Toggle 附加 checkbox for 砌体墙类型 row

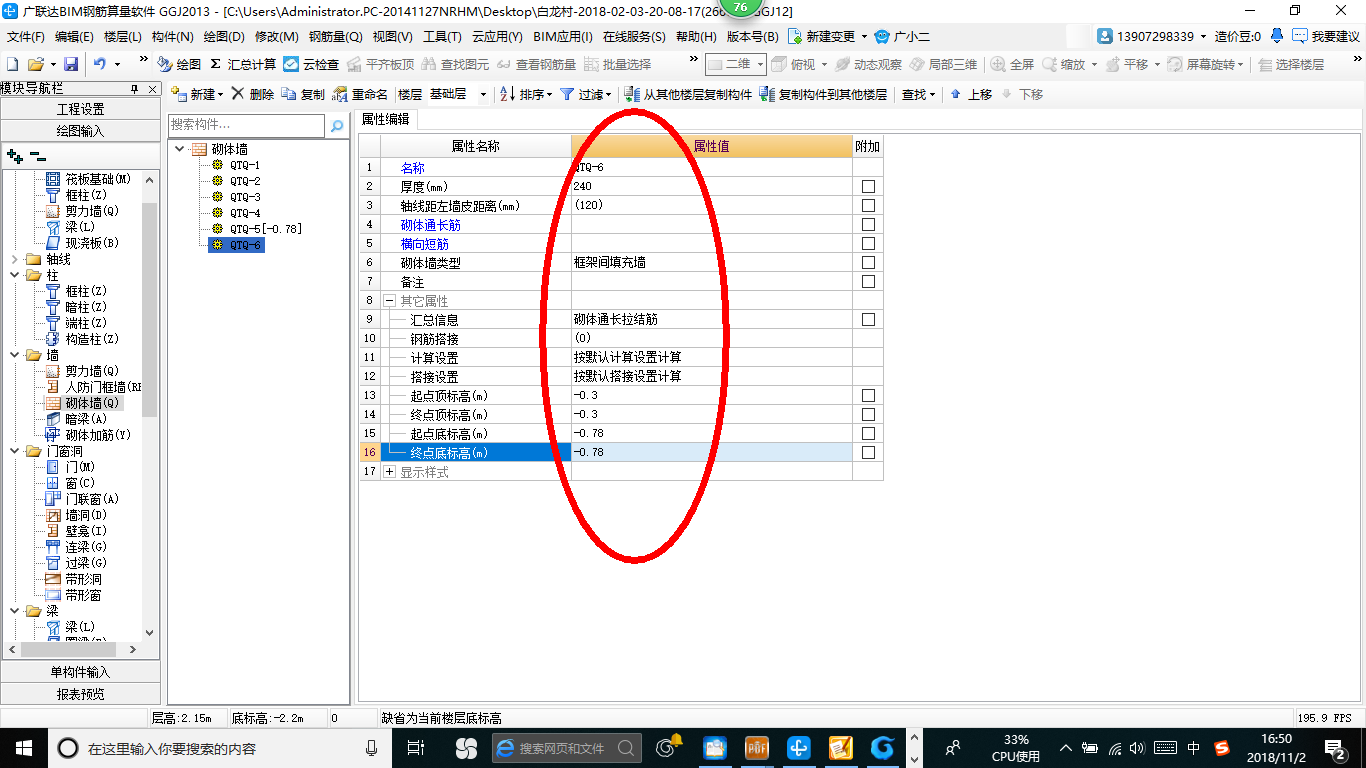pyautogui.click(x=868, y=263)
